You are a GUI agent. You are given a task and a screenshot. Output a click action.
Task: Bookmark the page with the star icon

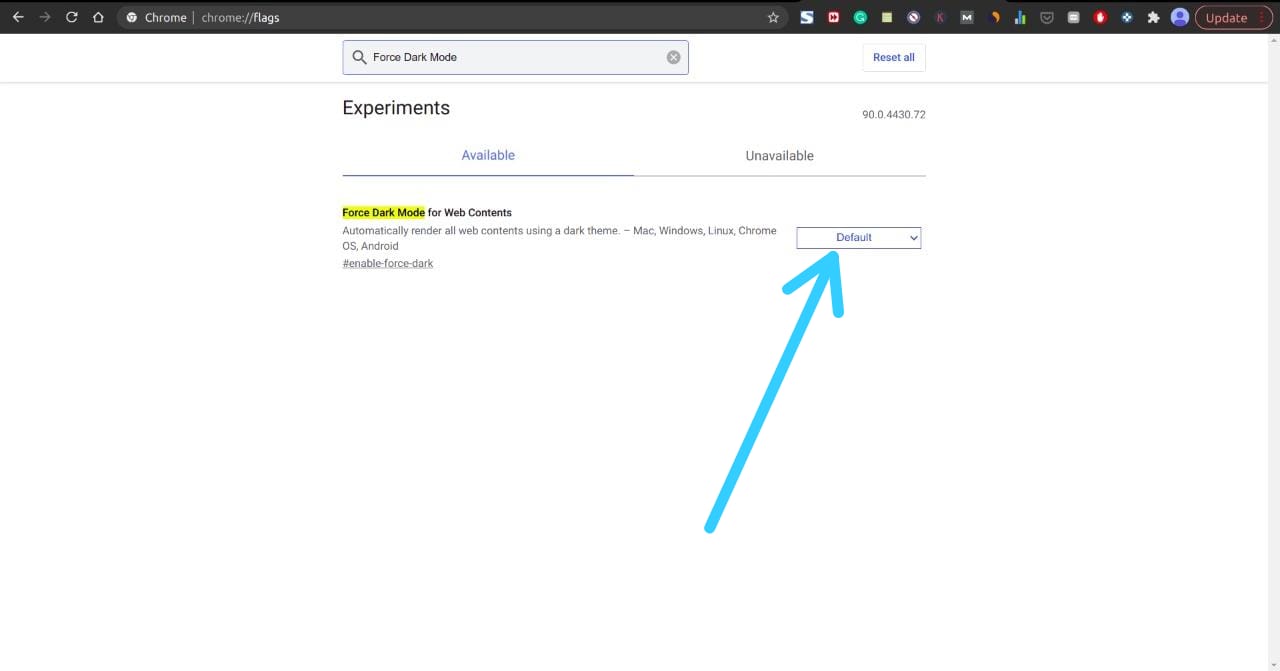(x=773, y=17)
